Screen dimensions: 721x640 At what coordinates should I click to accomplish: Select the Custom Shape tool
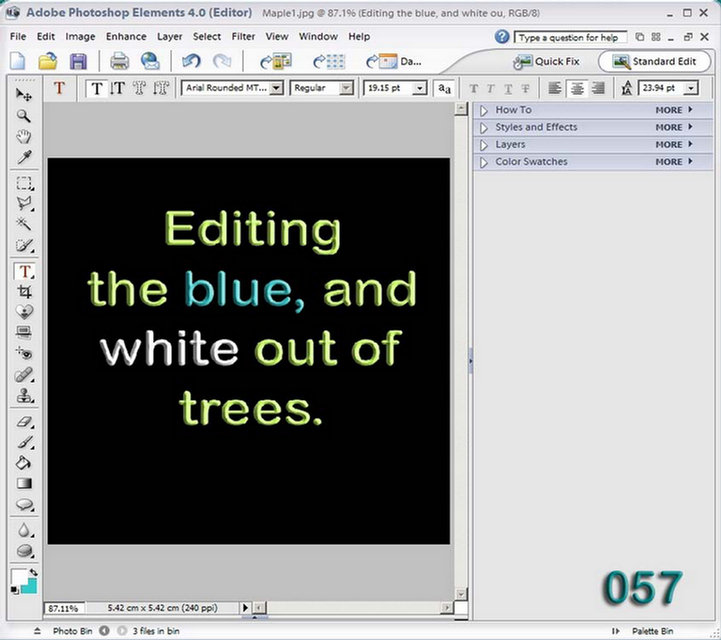click(24, 505)
